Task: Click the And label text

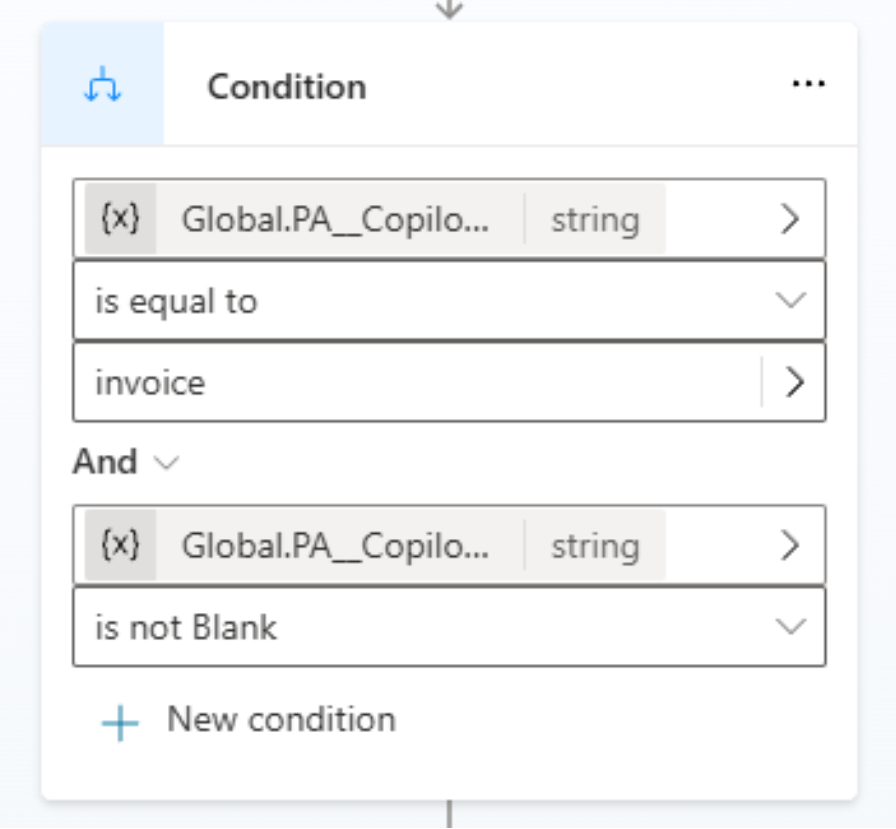Action: tap(105, 462)
